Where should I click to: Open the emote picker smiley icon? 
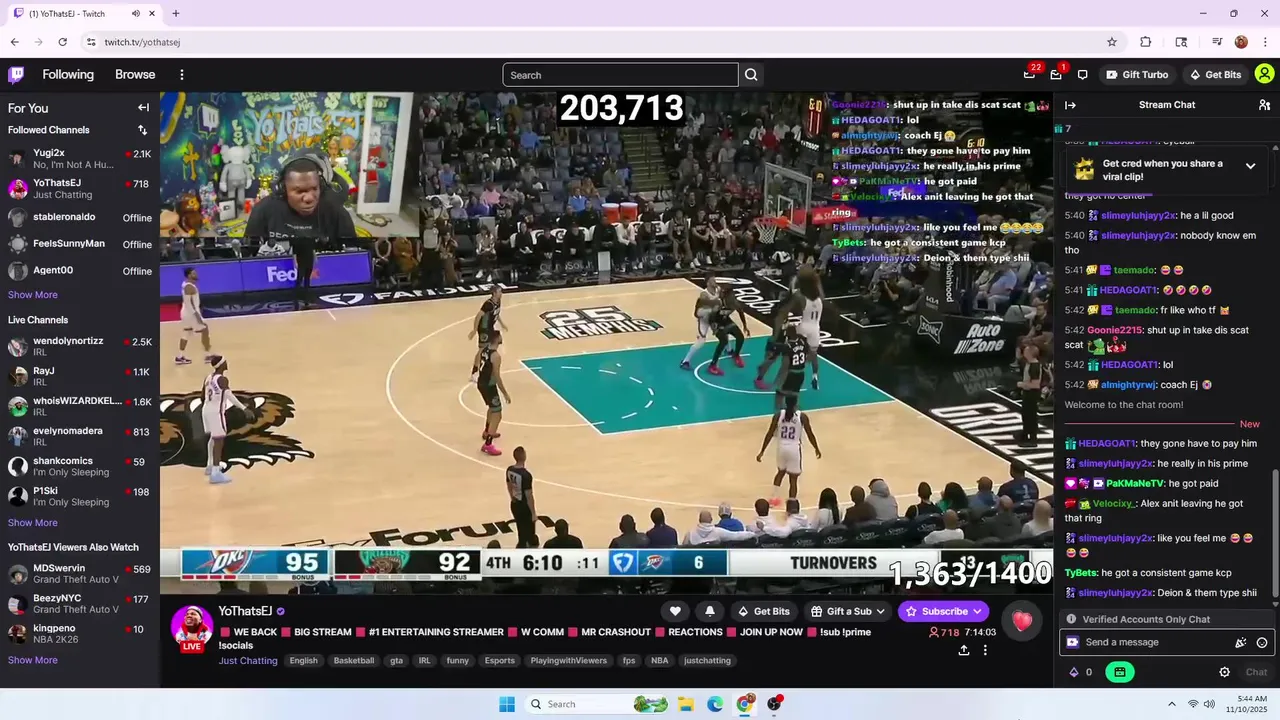click(1262, 642)
